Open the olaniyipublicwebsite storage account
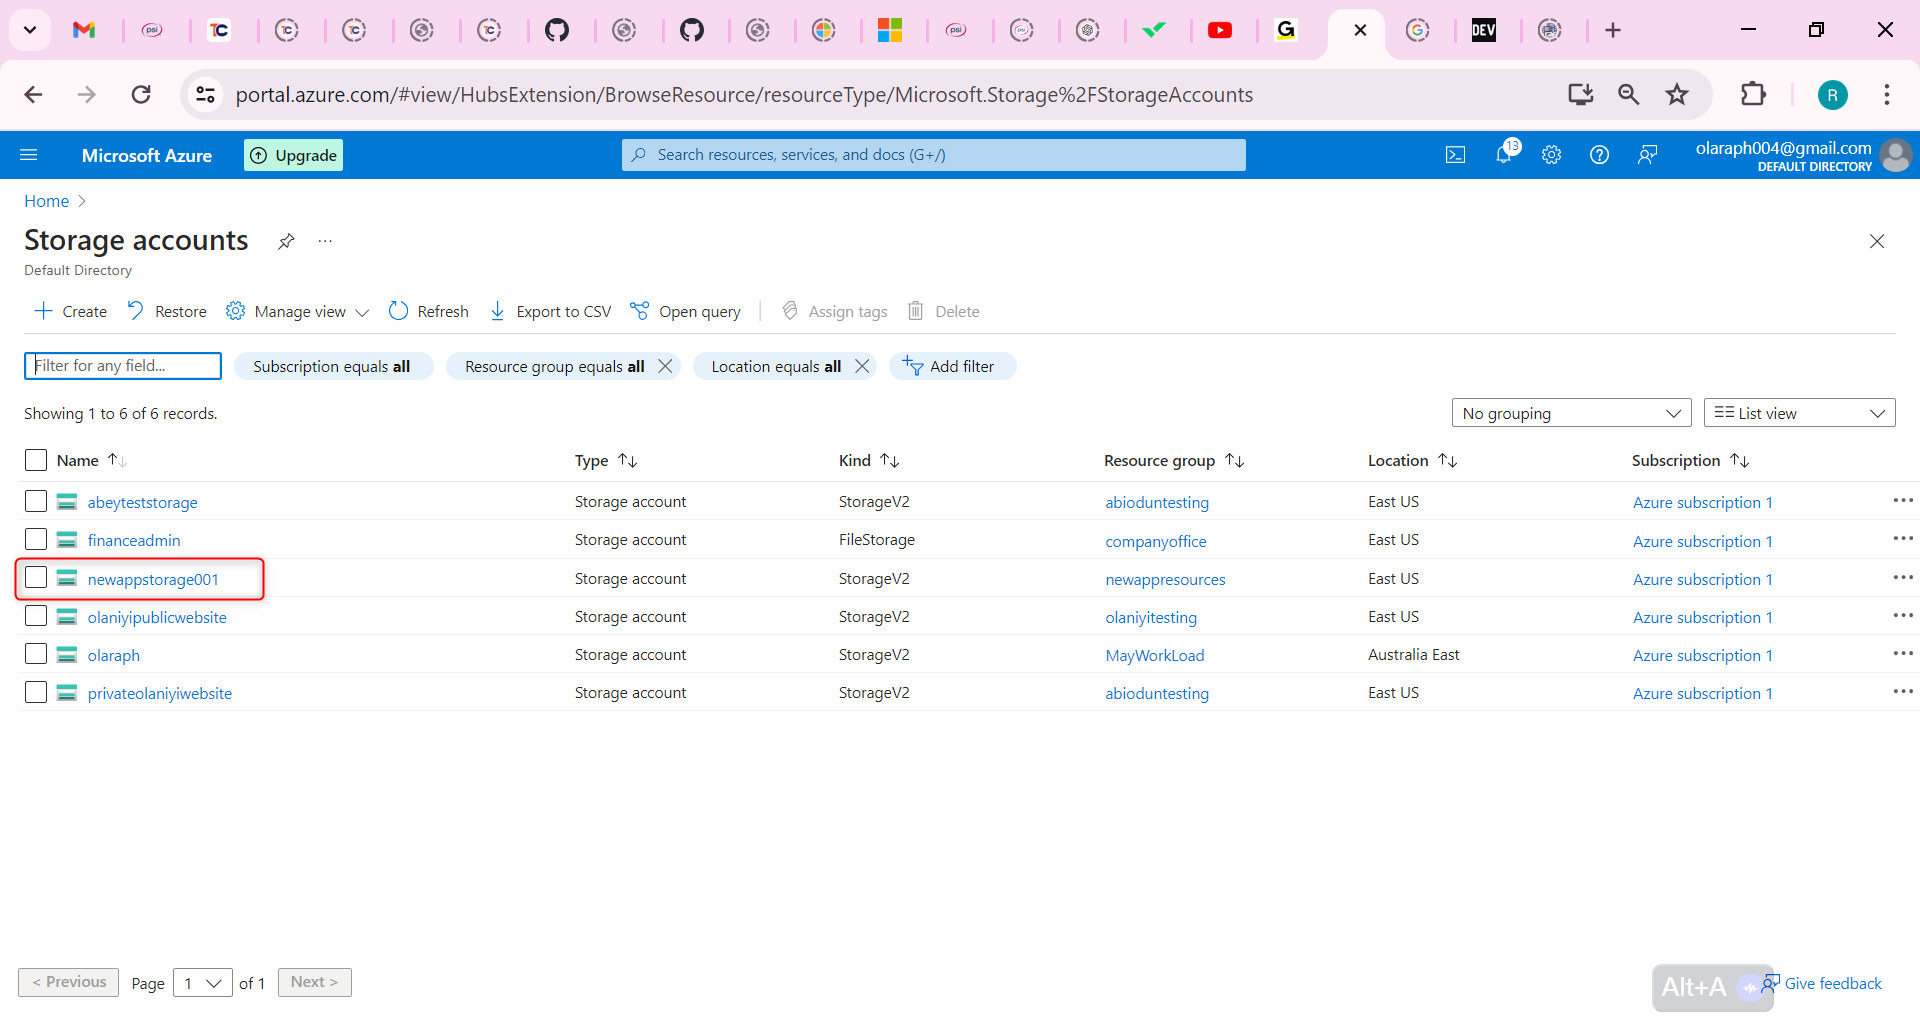 157,617
